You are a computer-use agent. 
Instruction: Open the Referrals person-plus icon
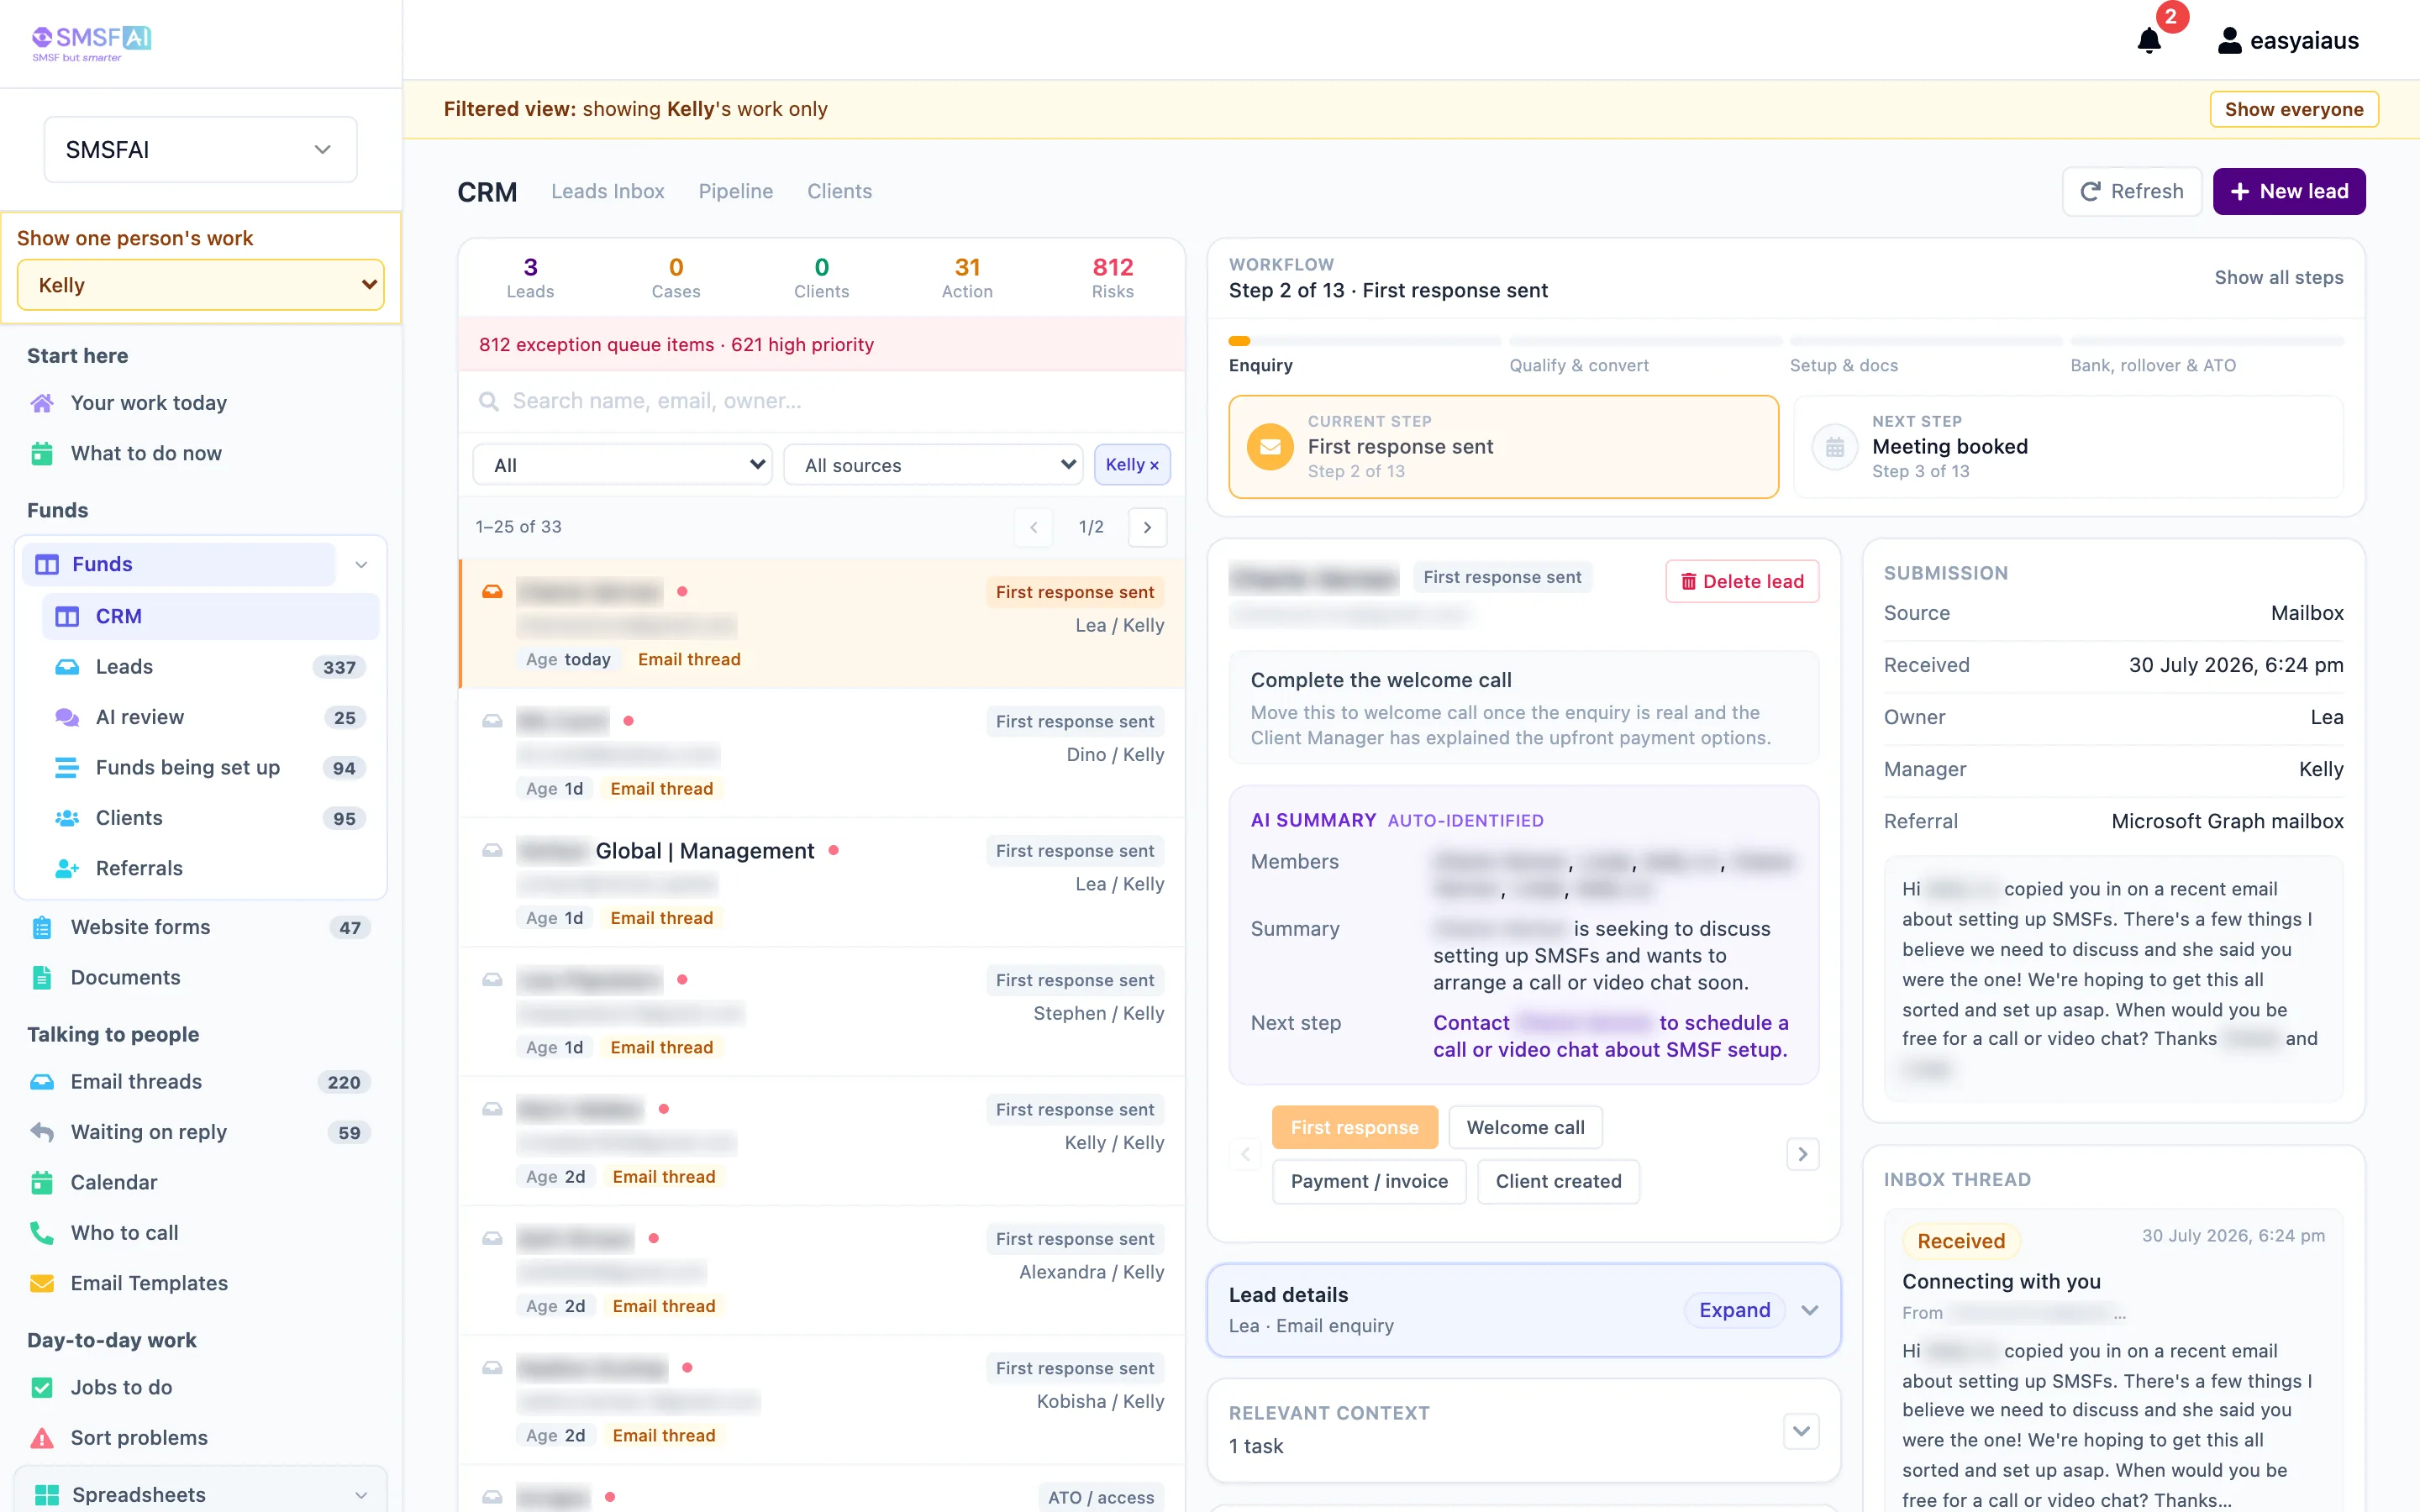67,868
